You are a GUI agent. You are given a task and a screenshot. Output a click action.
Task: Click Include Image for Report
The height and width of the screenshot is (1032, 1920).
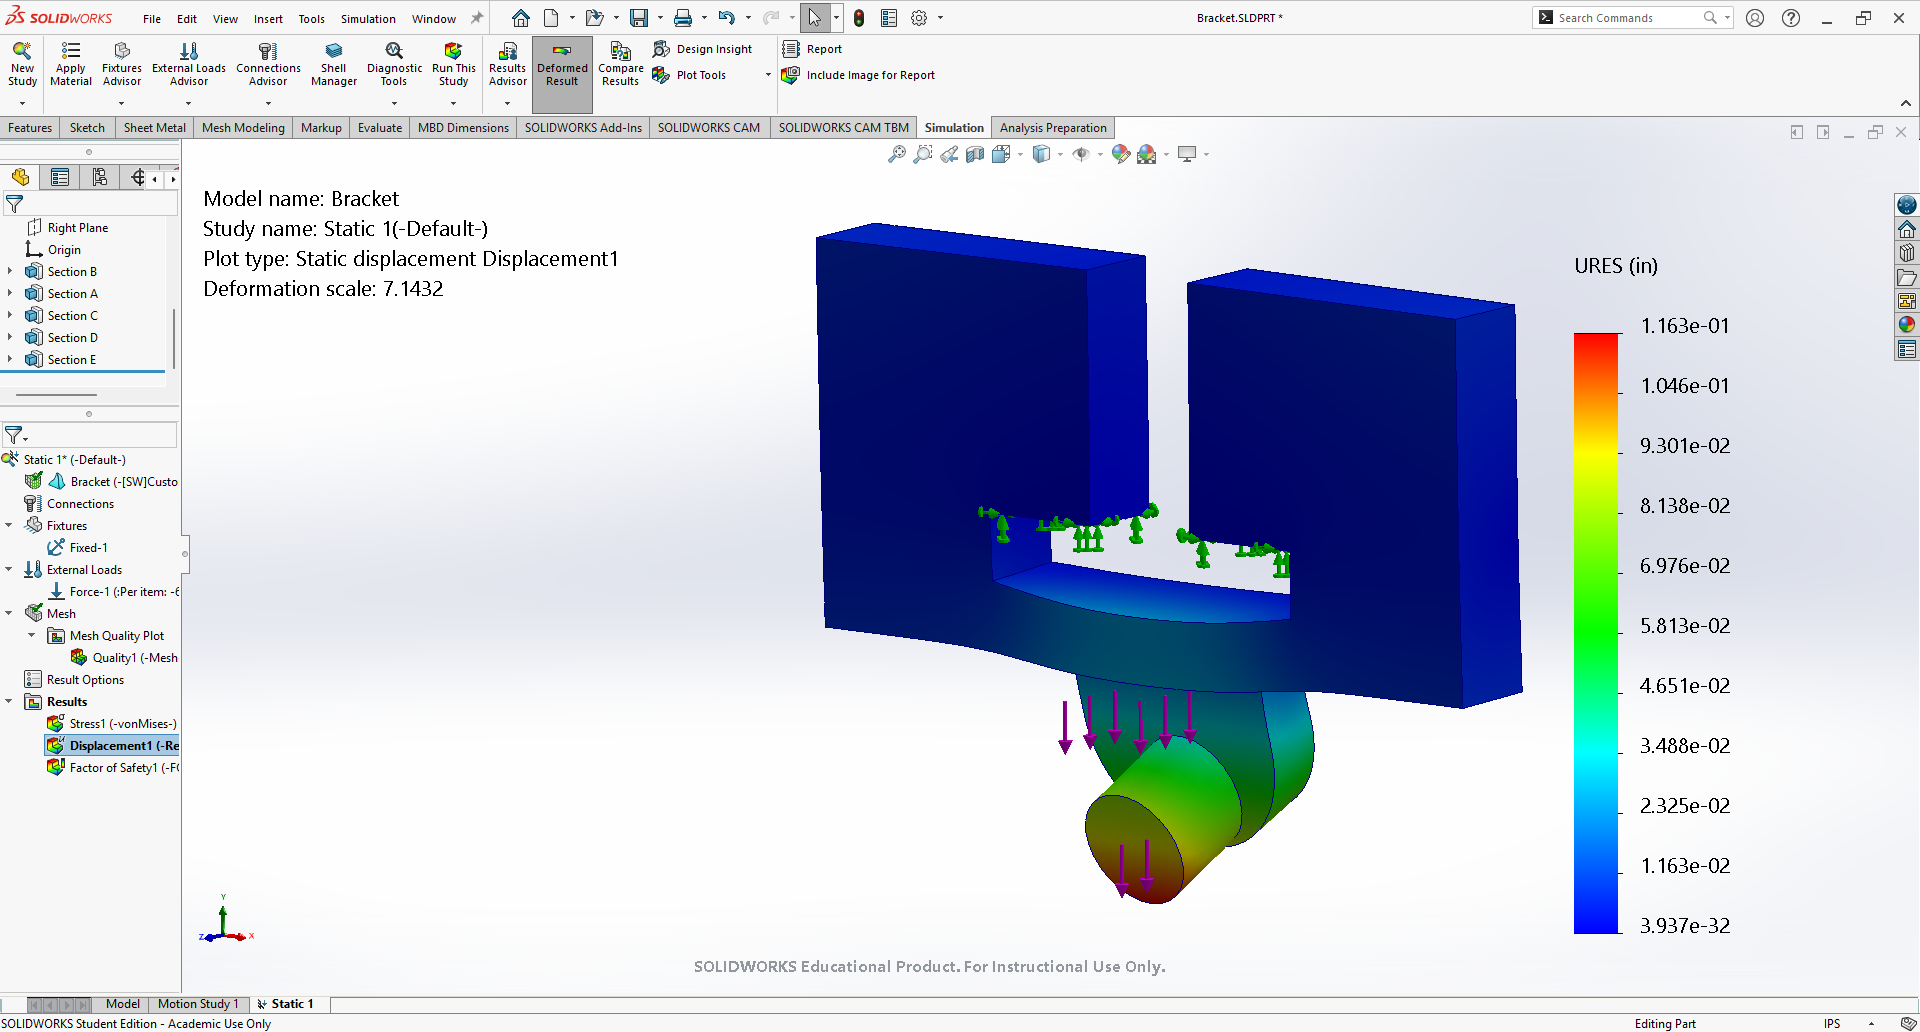pyautogui.click(x=859, y=75)
